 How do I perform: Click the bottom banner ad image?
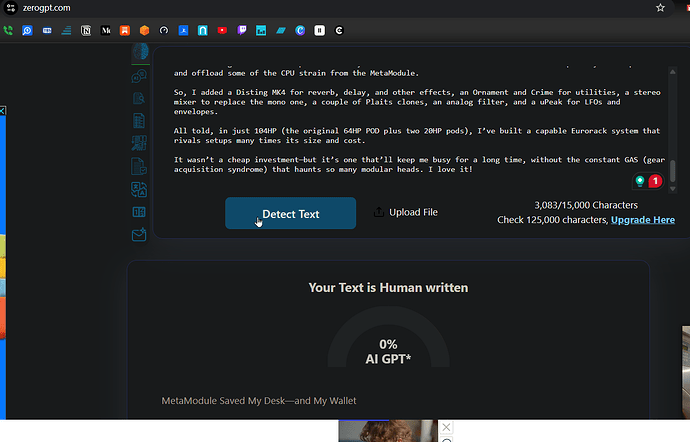[388, 431]
